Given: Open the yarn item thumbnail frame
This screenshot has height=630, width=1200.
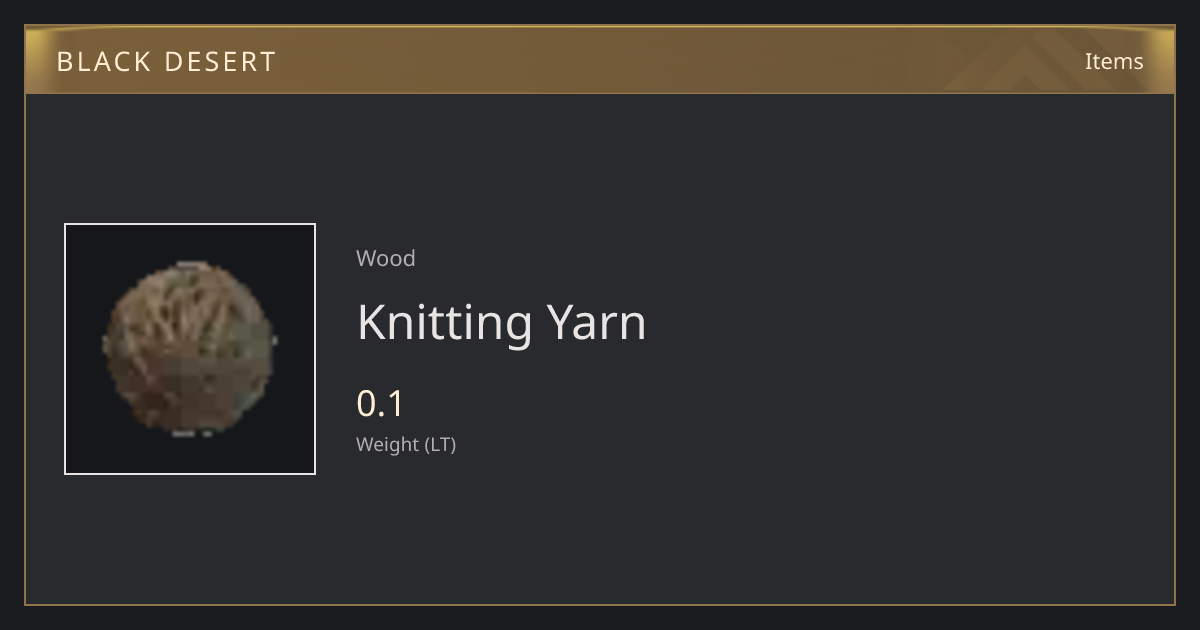Looking at the screenshot, I should [x=190, y=349].
